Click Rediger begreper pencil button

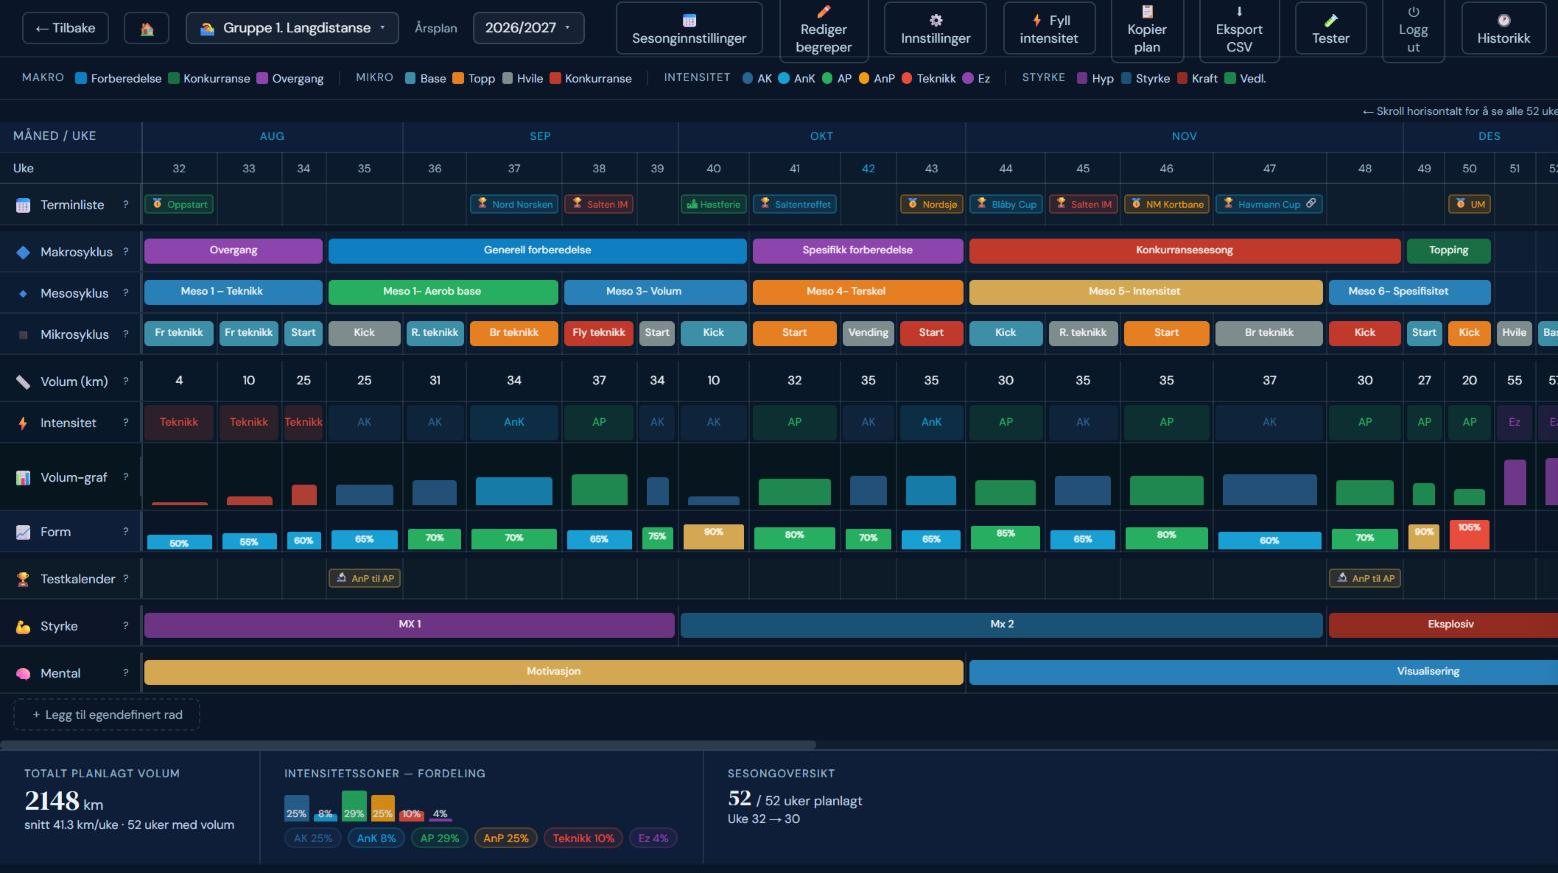click(x=824, y=29)
